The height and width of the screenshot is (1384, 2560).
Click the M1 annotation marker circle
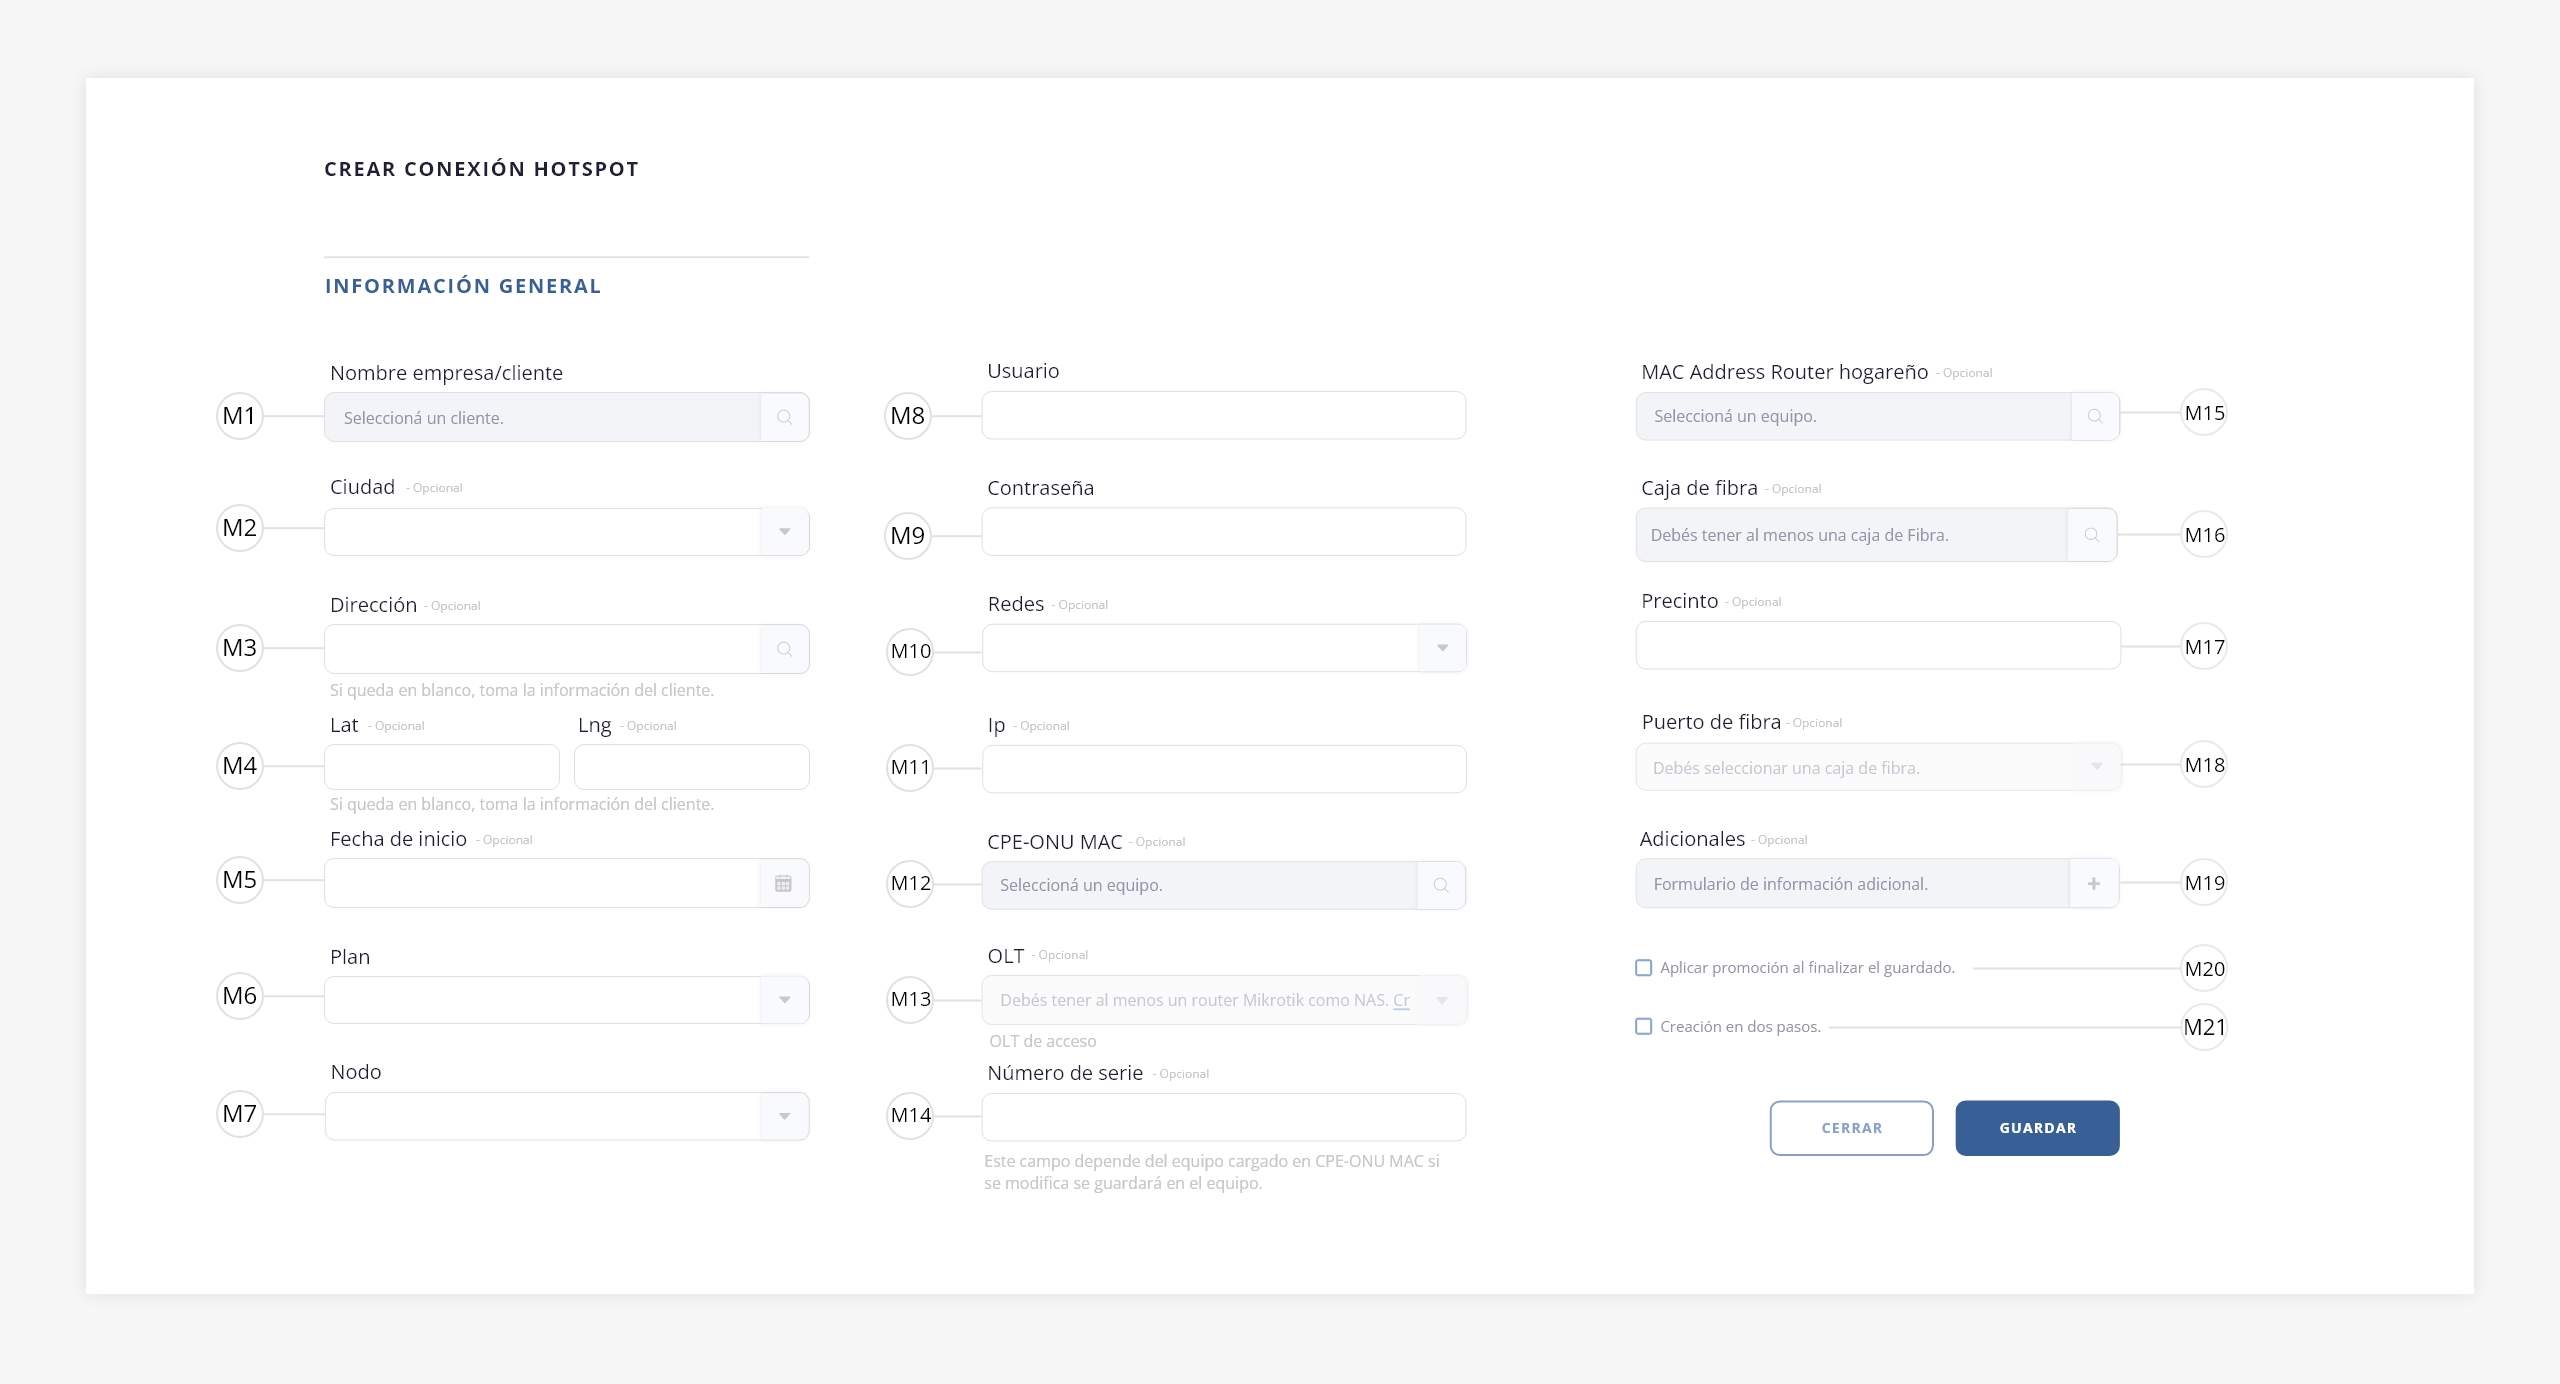(x=240, y=416)
